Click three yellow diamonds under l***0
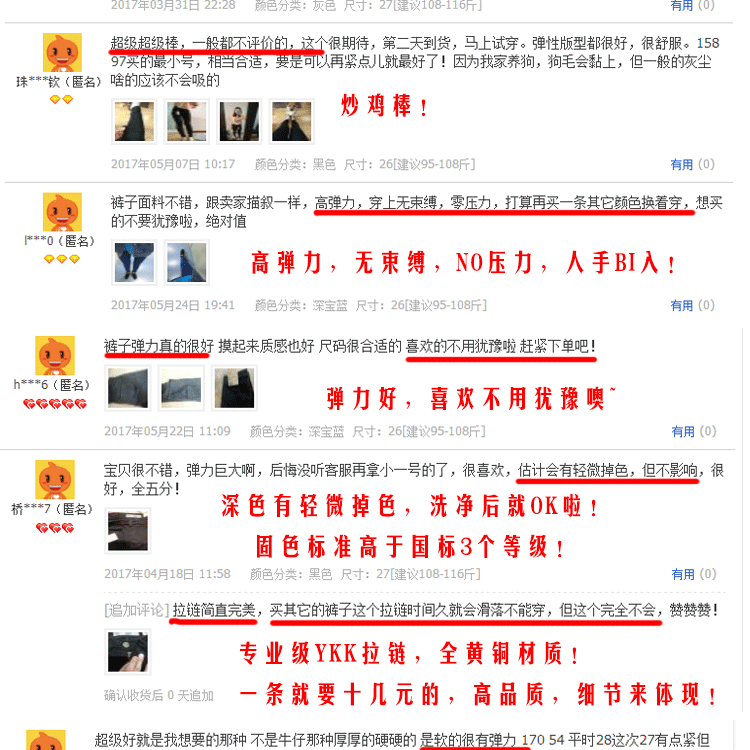The width and height of the screenshot is (750, 750). pos(61,259)
